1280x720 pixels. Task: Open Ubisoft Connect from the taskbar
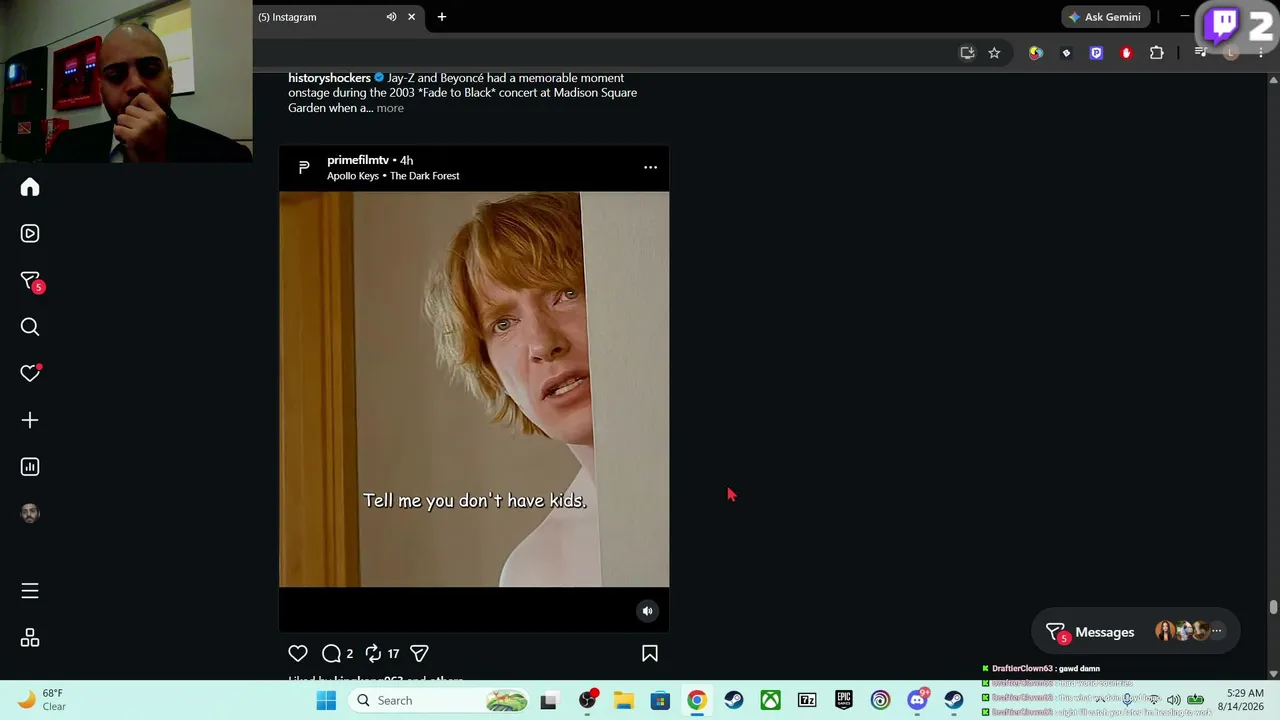881,700
